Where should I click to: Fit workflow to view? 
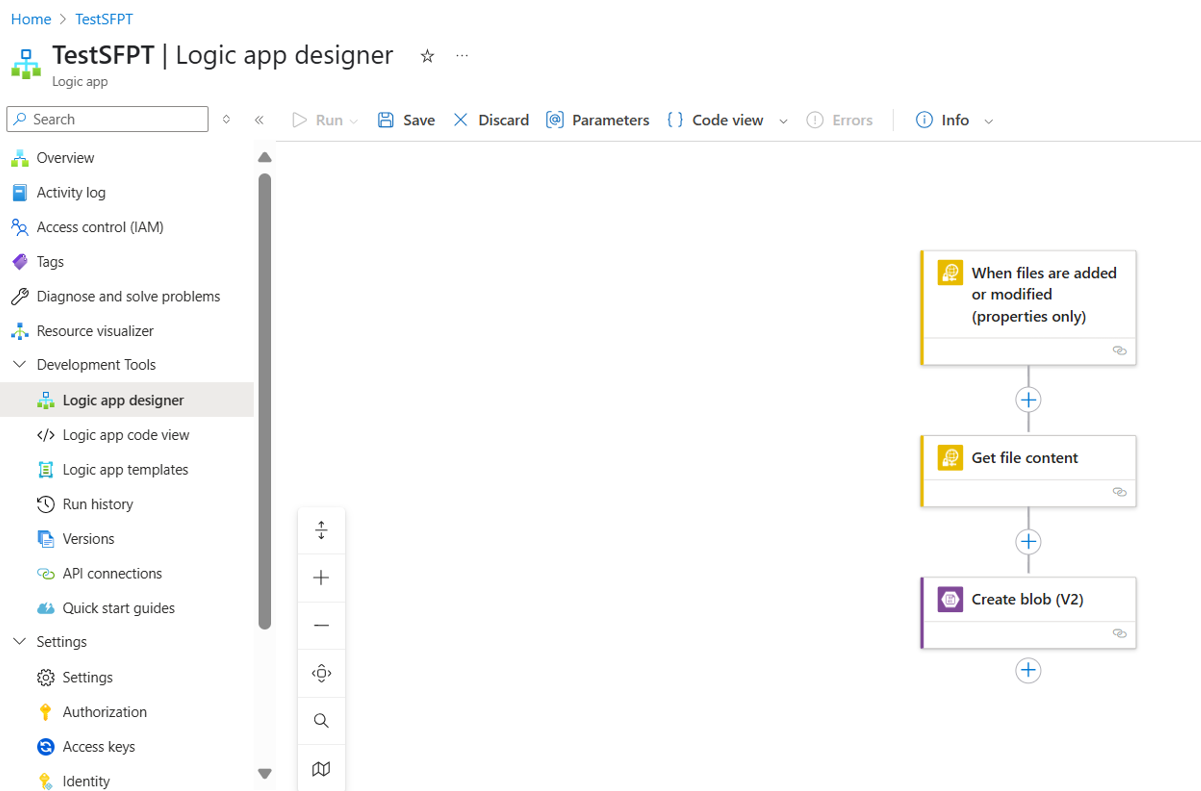click(x=321, y=674)
